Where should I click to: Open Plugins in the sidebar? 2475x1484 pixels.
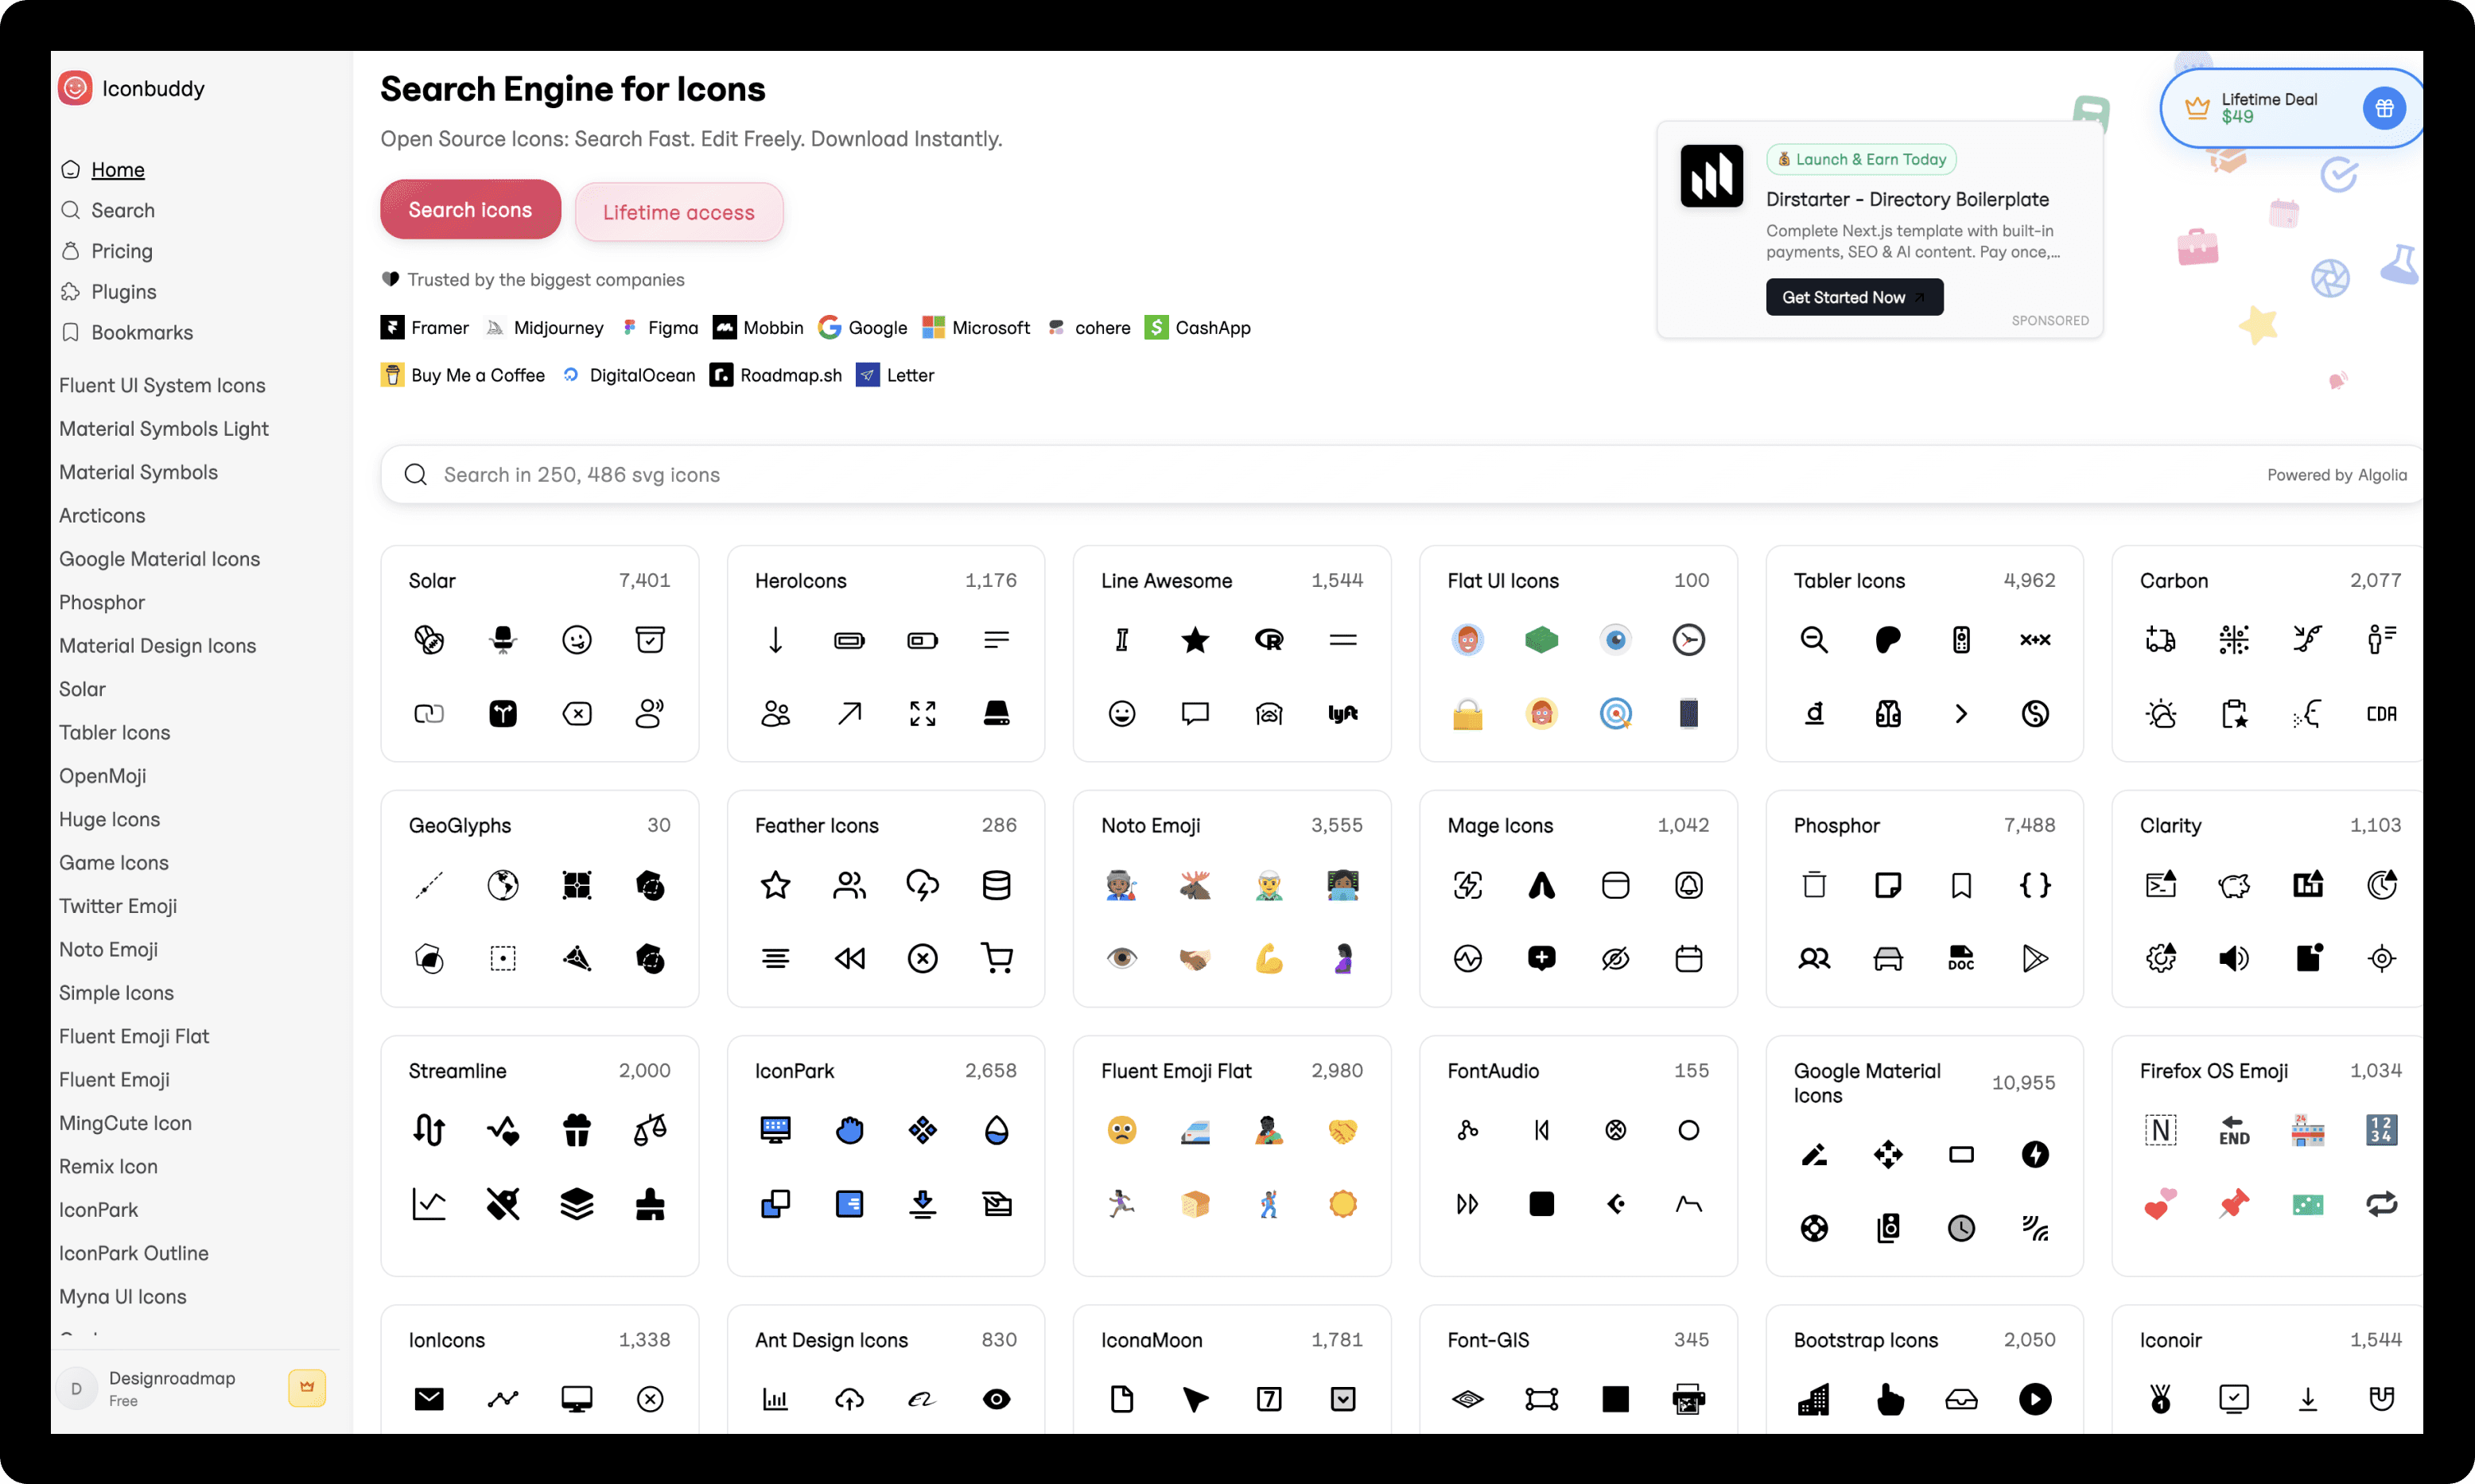[123, 292]
